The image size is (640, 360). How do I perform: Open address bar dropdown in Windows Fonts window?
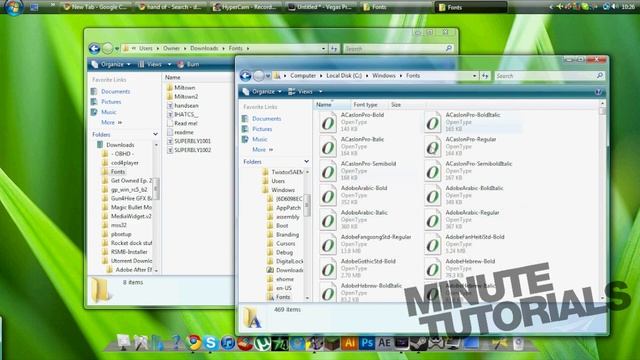474,76
